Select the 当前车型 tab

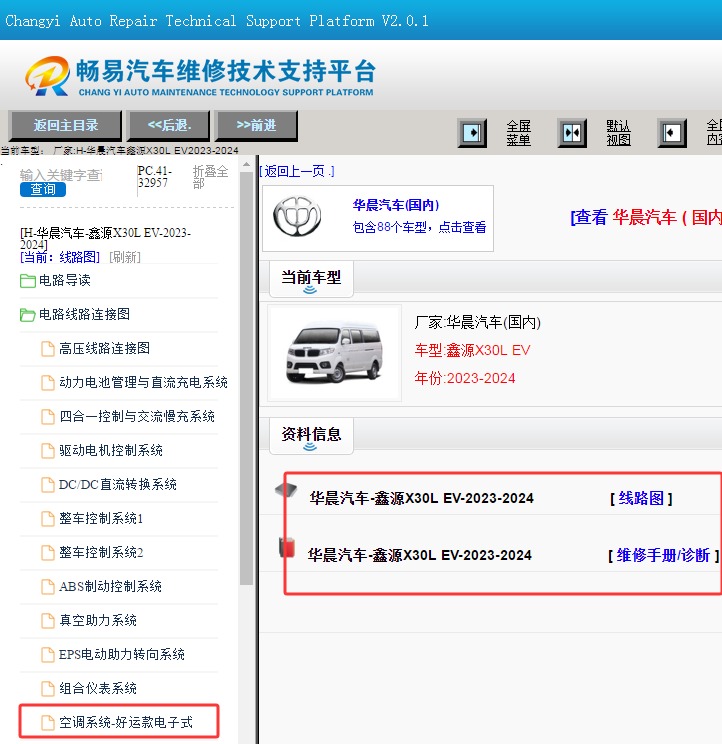pyautogui.click(x=311, y=279)
